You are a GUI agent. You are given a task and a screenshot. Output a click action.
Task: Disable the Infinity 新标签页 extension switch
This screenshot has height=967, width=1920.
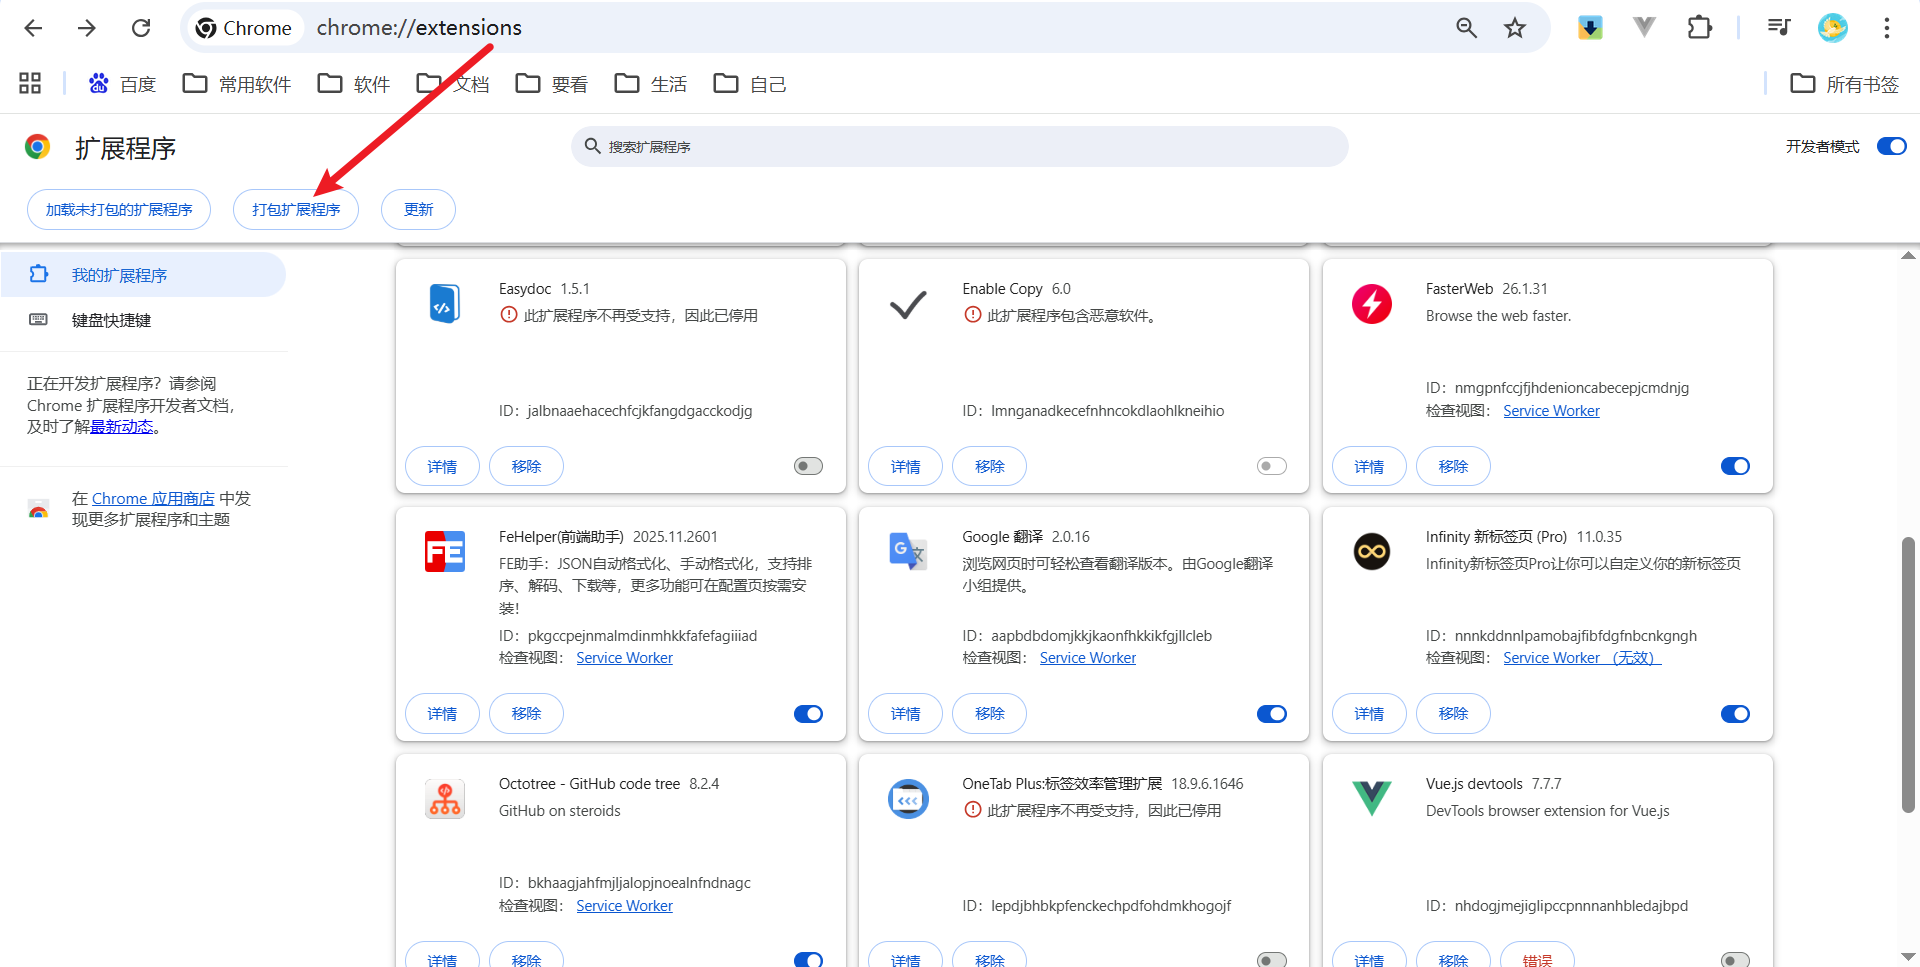coord(1735,714)
